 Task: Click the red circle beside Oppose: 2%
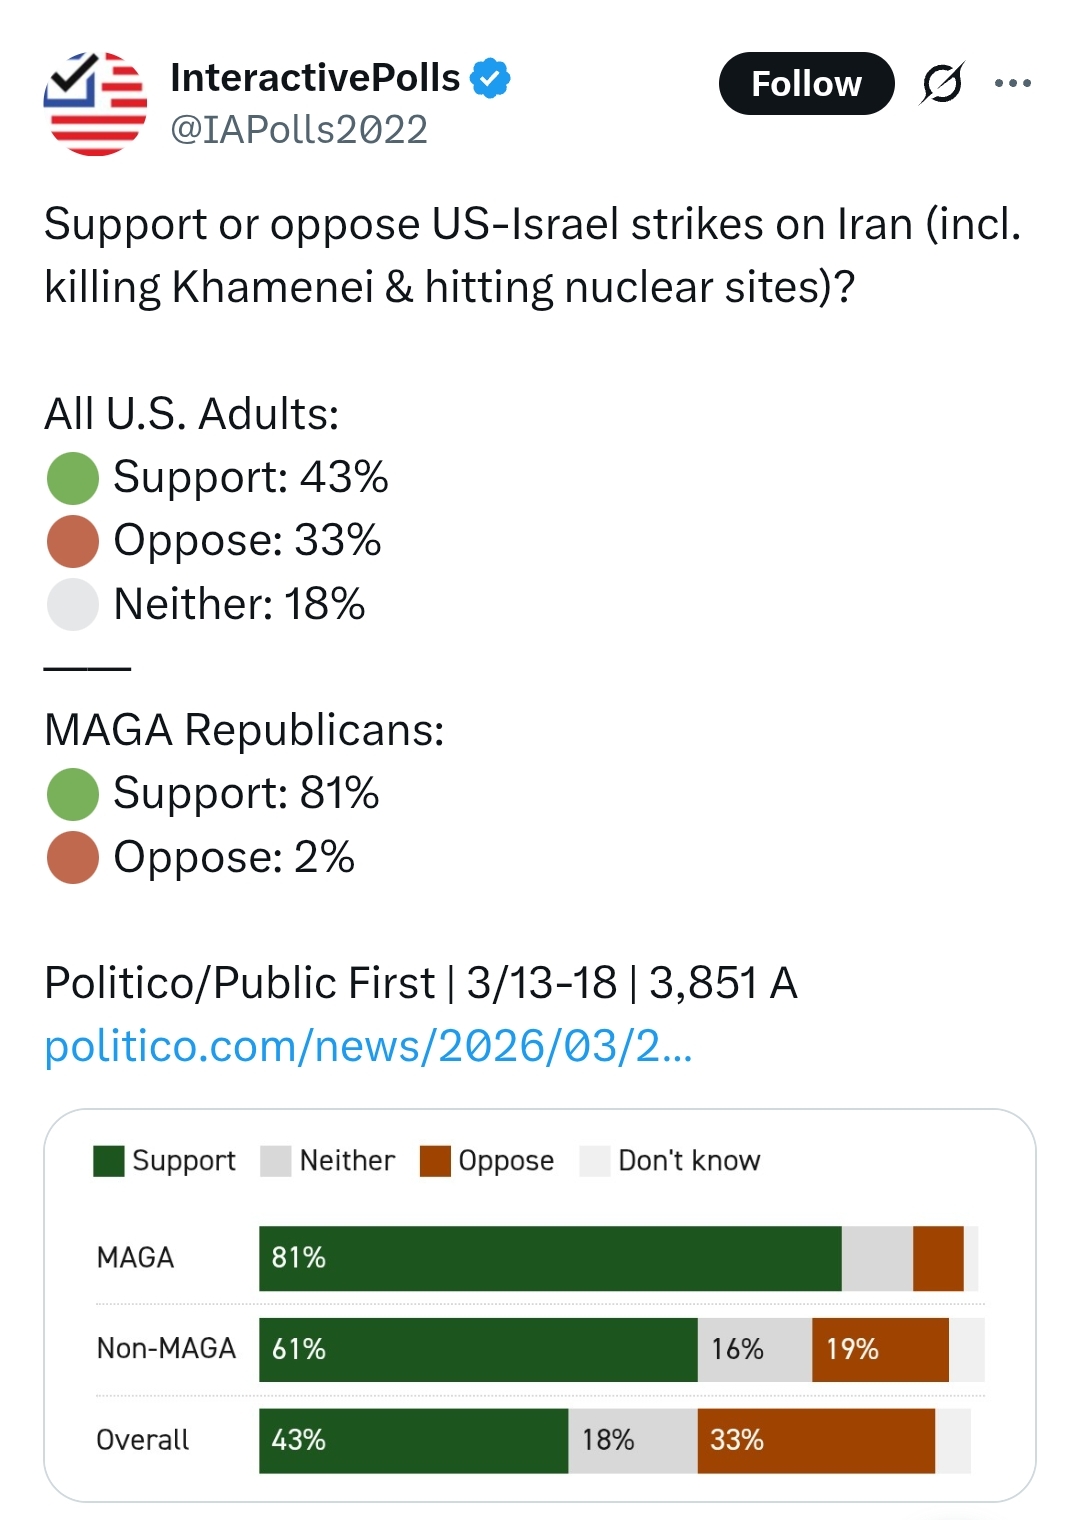pyautogui.click(x=73, y=858)
